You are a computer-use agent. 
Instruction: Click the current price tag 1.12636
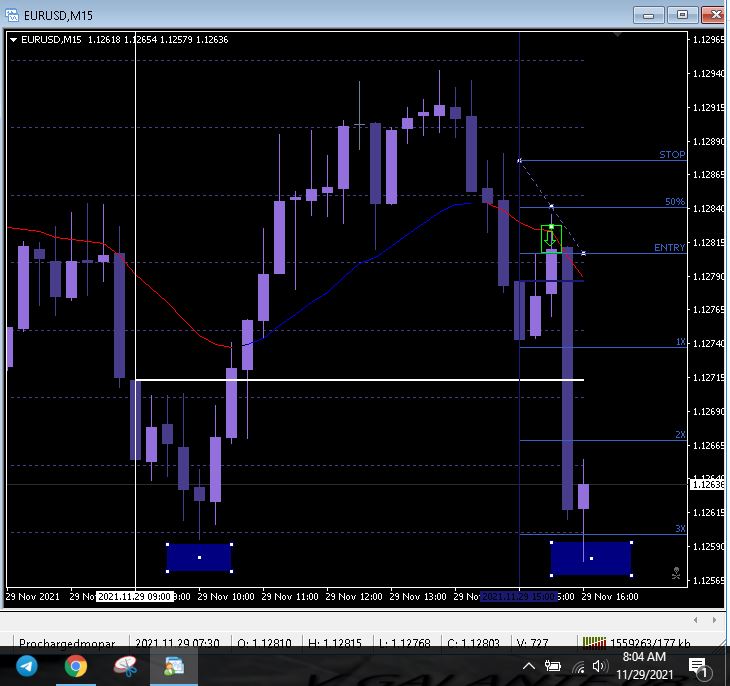[x=707, y=485]
